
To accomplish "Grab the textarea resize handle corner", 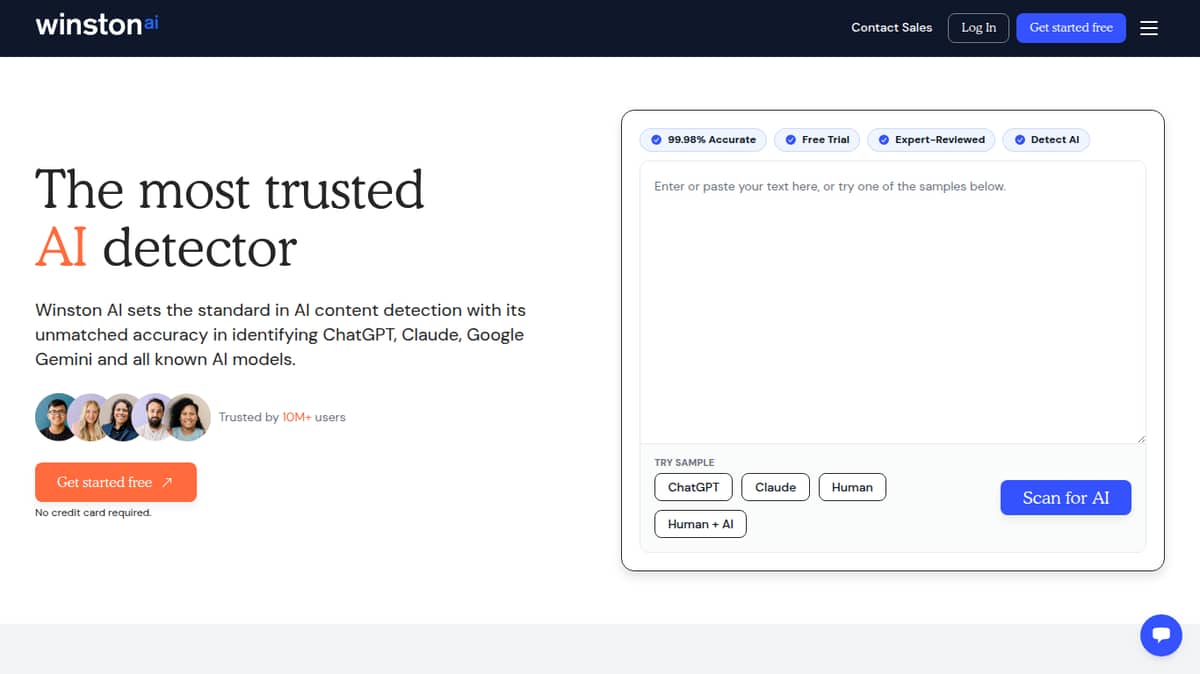I will pos(1141,438).
